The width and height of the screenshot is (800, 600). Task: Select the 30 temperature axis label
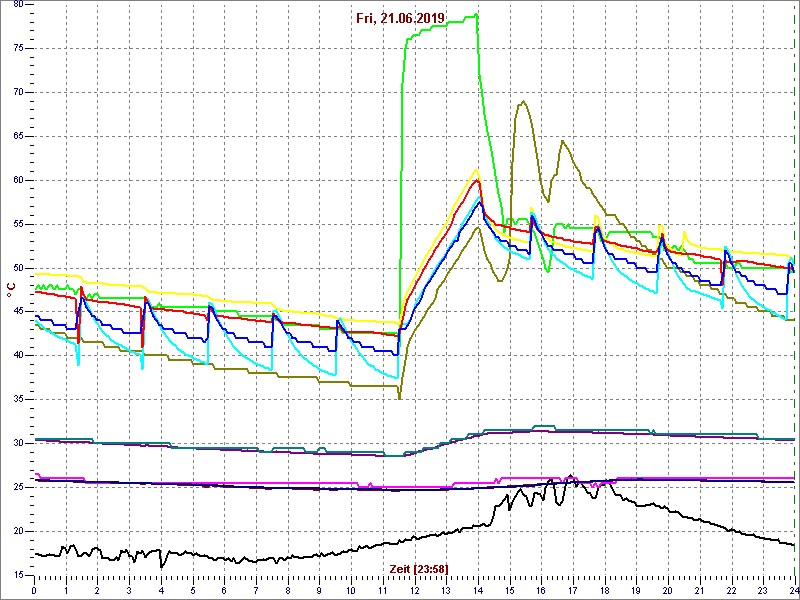point(17,443)
